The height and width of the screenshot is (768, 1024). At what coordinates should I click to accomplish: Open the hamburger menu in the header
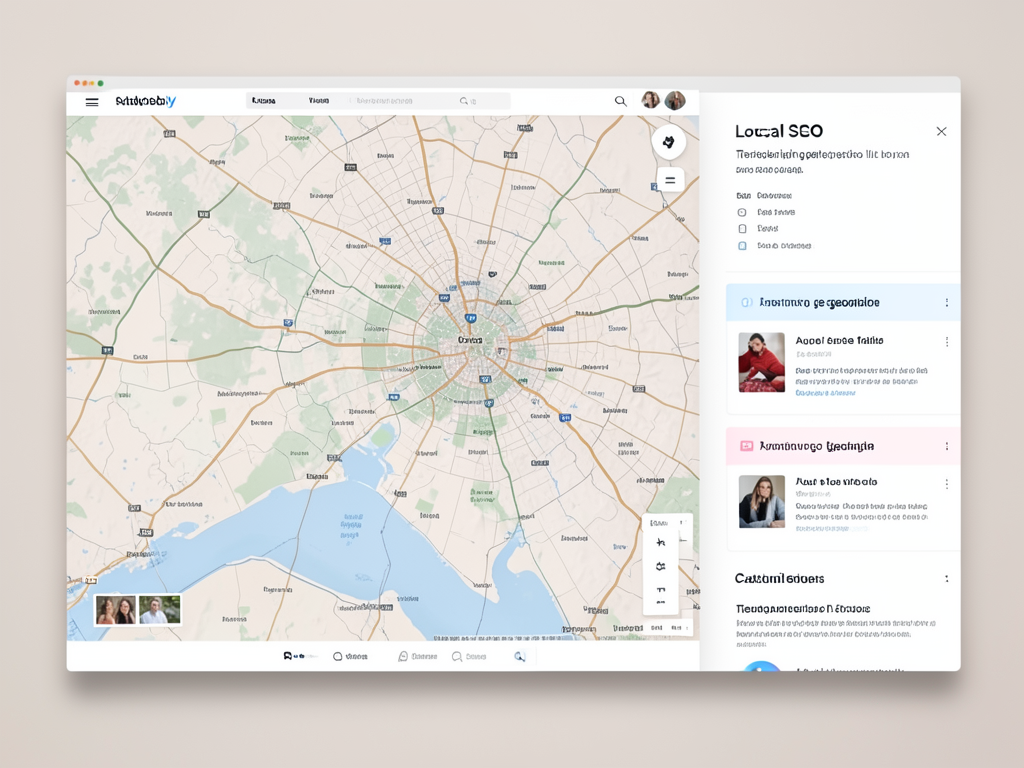[92, 102]
